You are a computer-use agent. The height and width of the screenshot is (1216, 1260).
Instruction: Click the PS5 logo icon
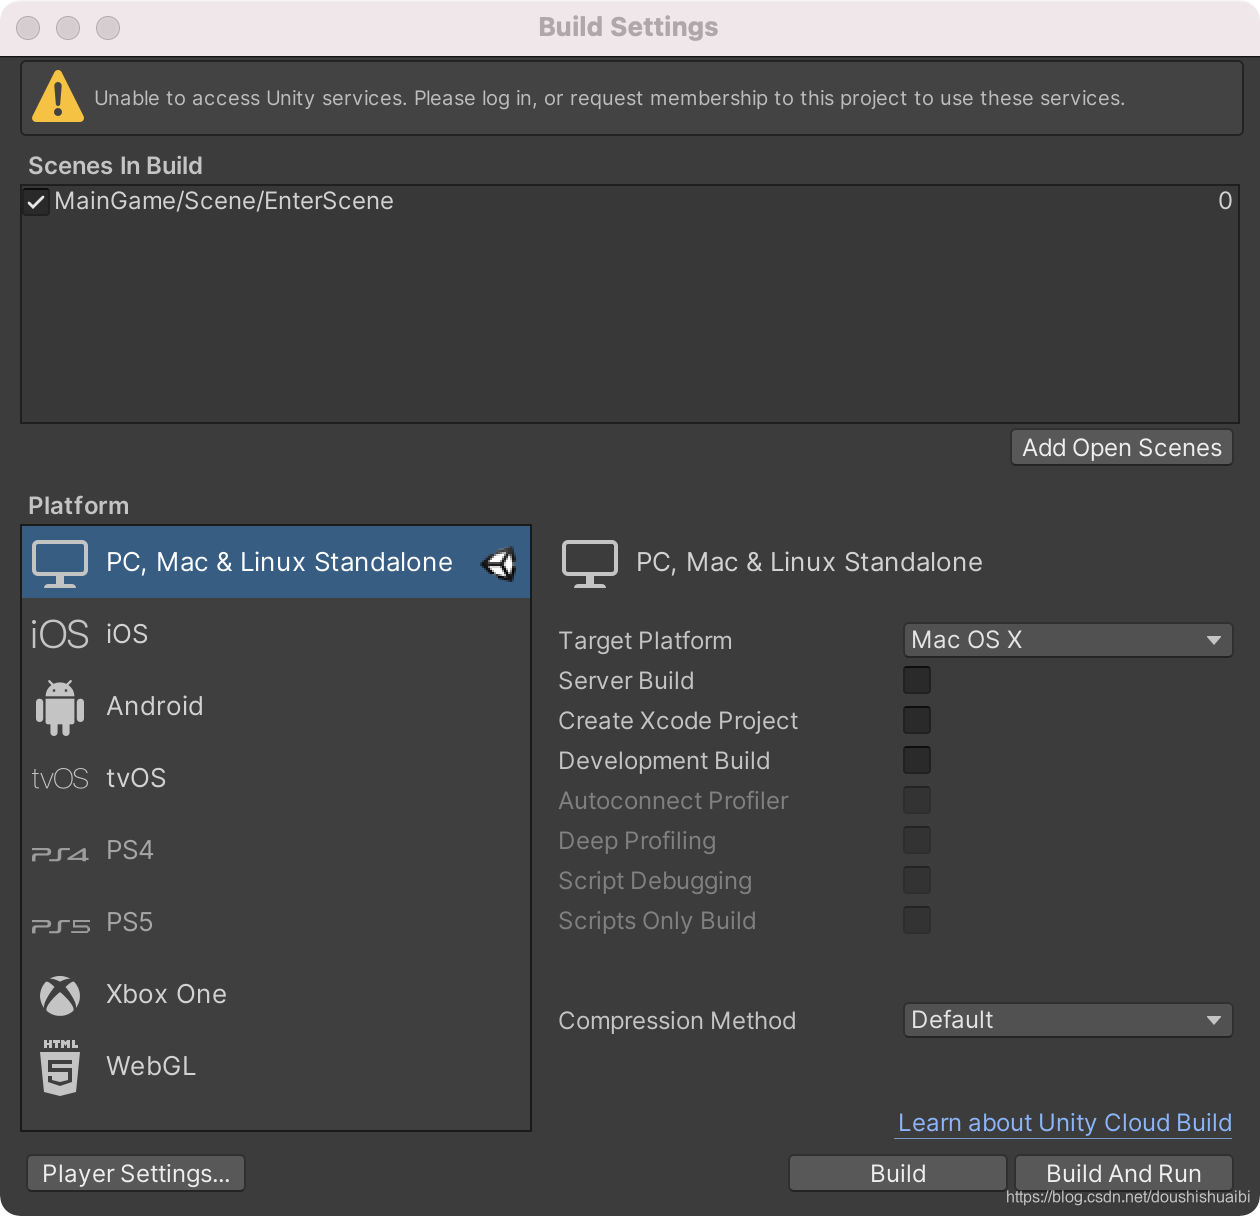tap(60, 925)
